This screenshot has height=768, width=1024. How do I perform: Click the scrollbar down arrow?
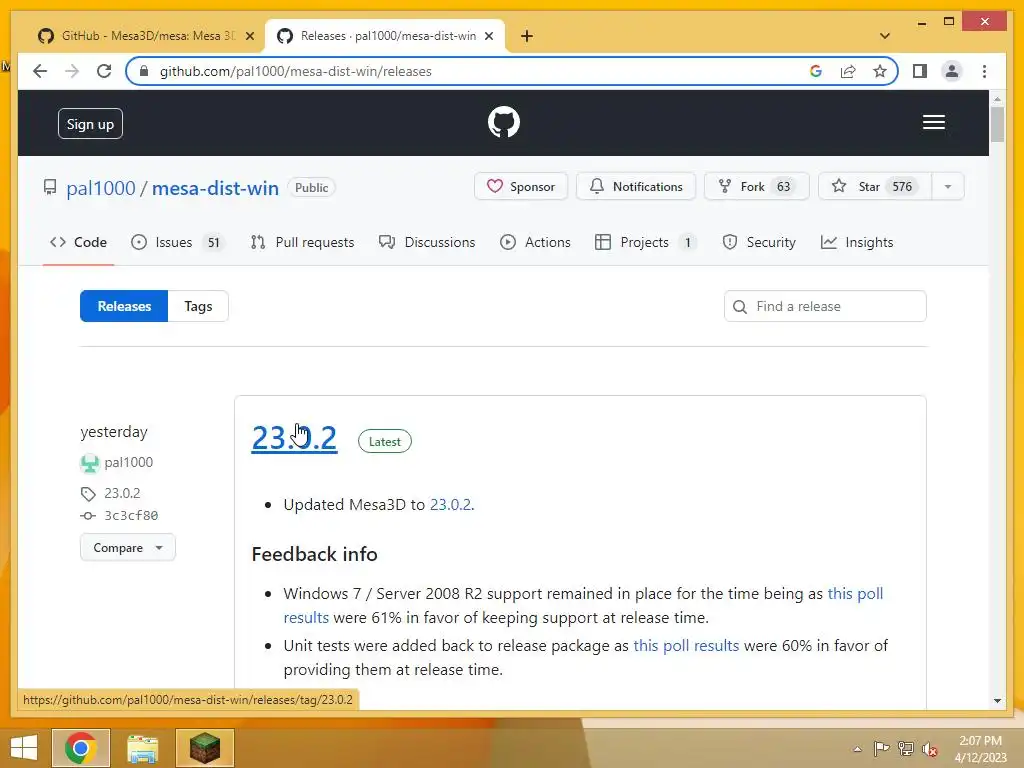click(997, 701)
